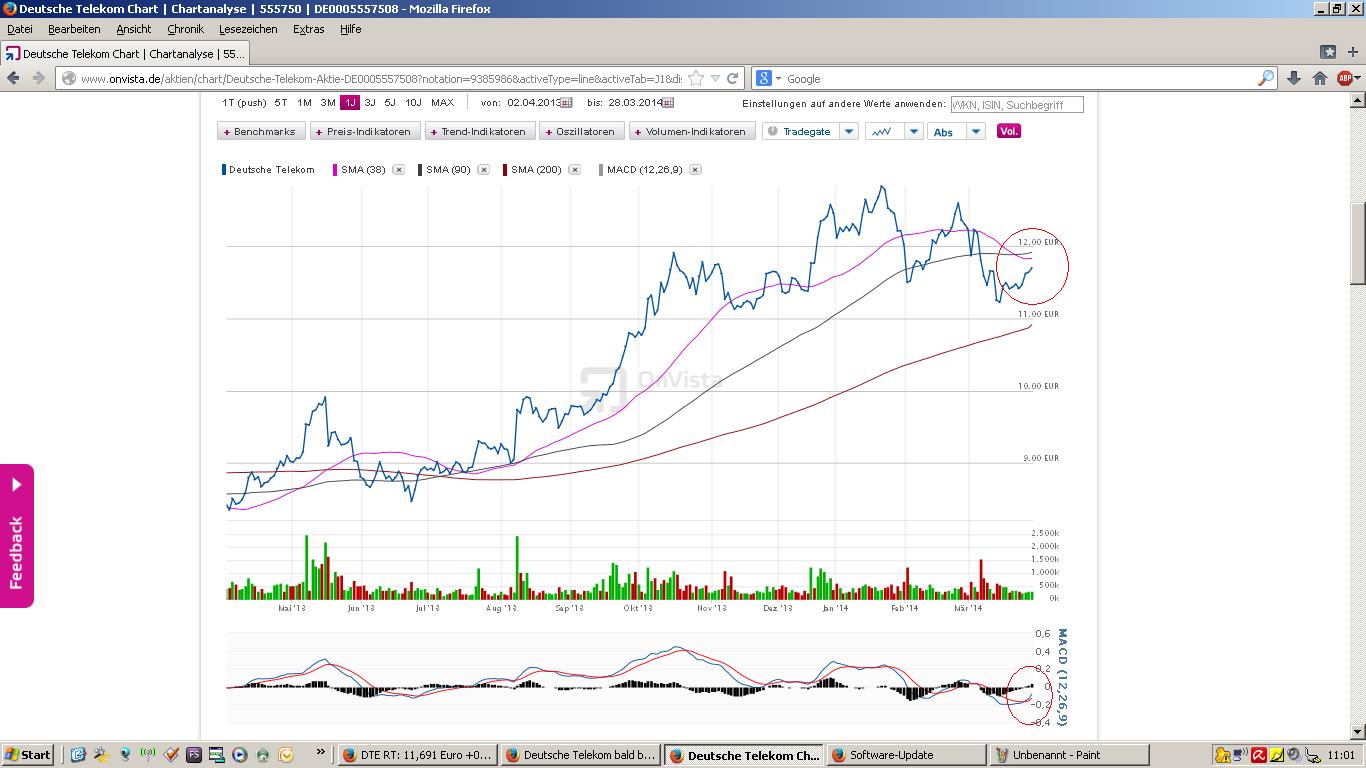Open the wireless signal quick launch icon
1366x768 pixels.
click(148, 755)
